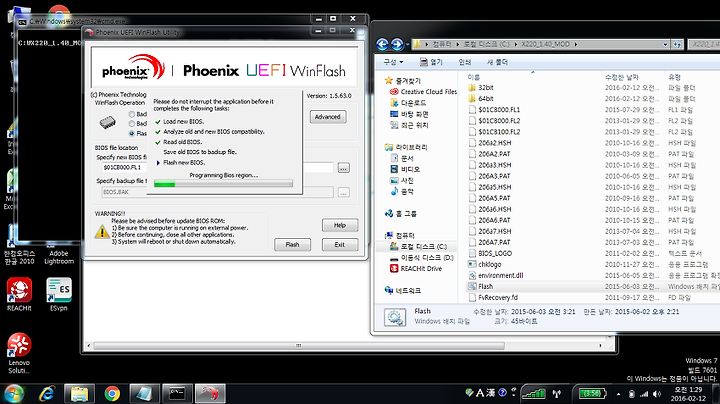
Task: Sort files by the 유형 column header
Action: point(675,77)
